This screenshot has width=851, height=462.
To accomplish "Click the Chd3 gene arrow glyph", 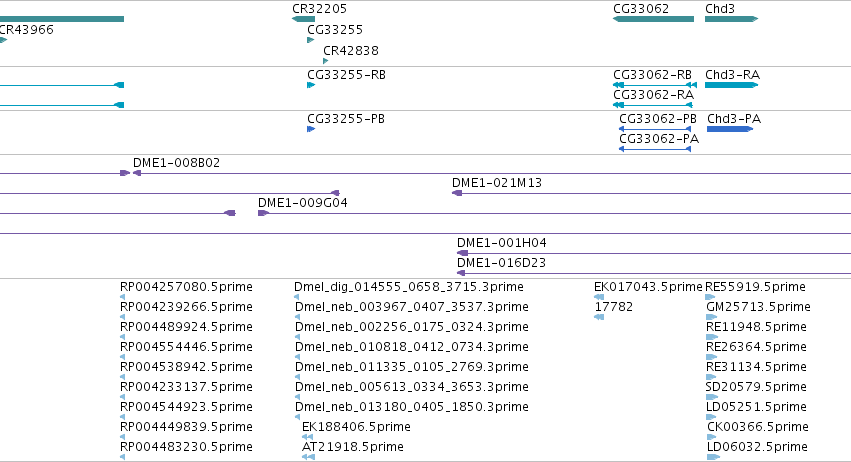I will tap(731, 19).
